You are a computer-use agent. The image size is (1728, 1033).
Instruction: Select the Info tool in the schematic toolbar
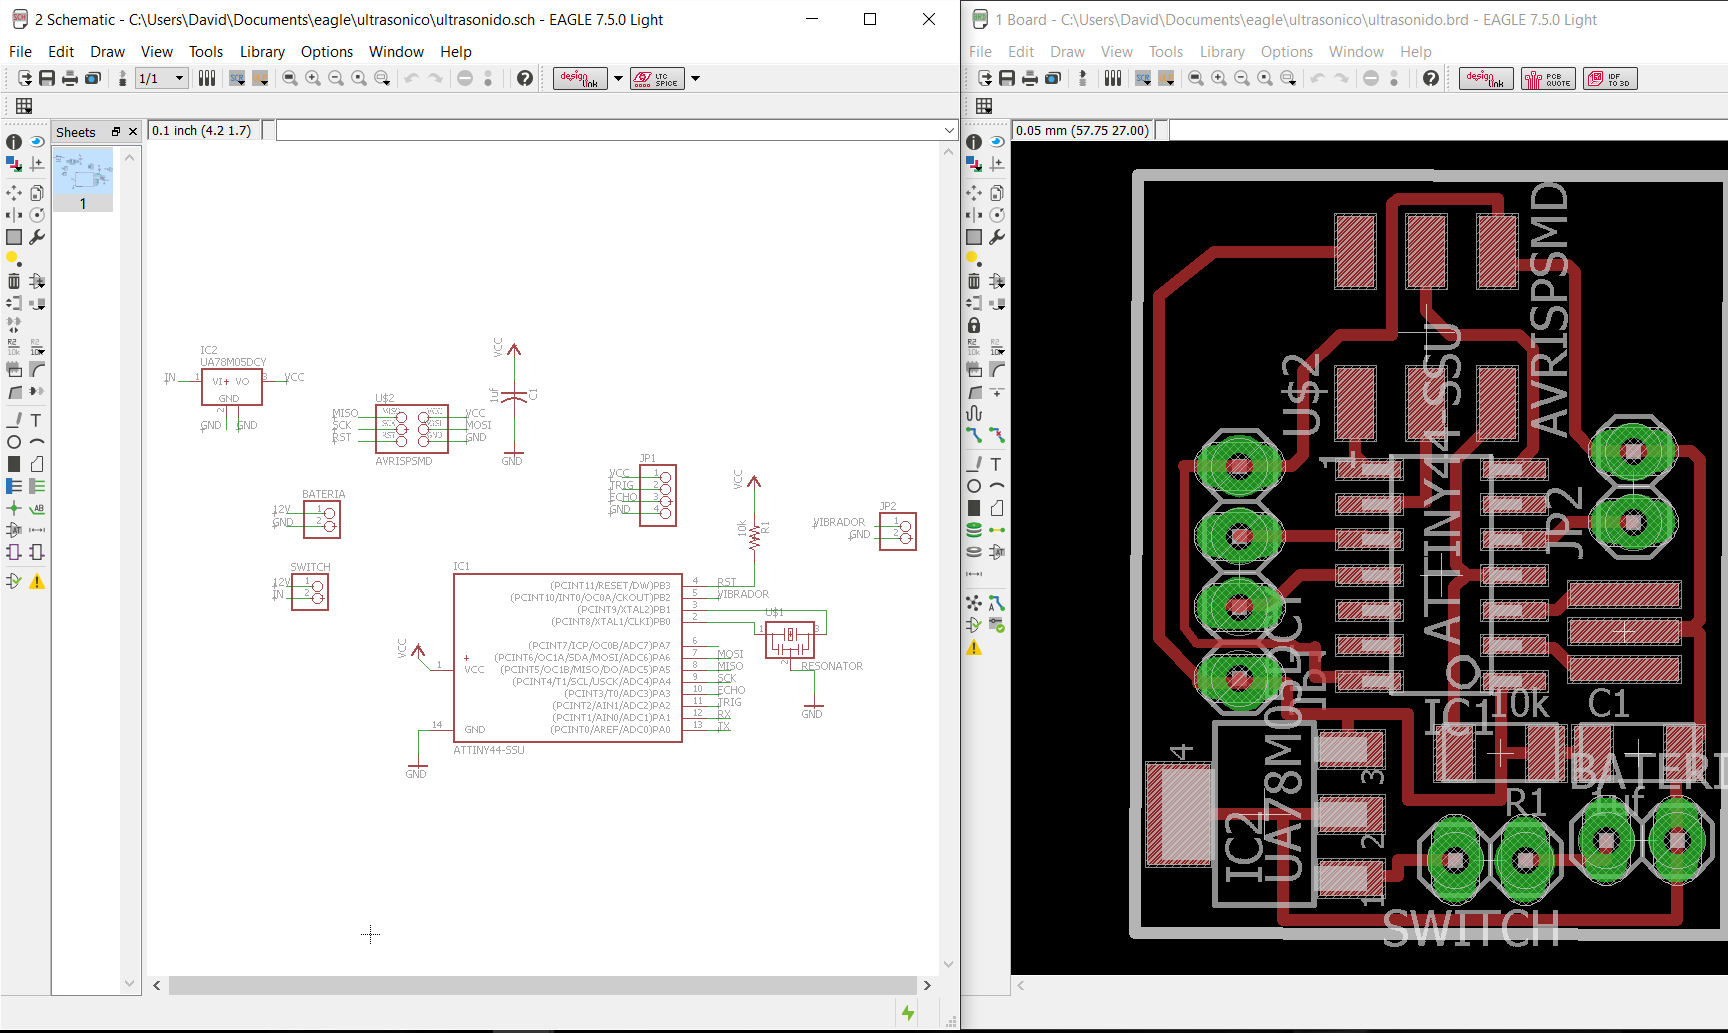[14, 142]
